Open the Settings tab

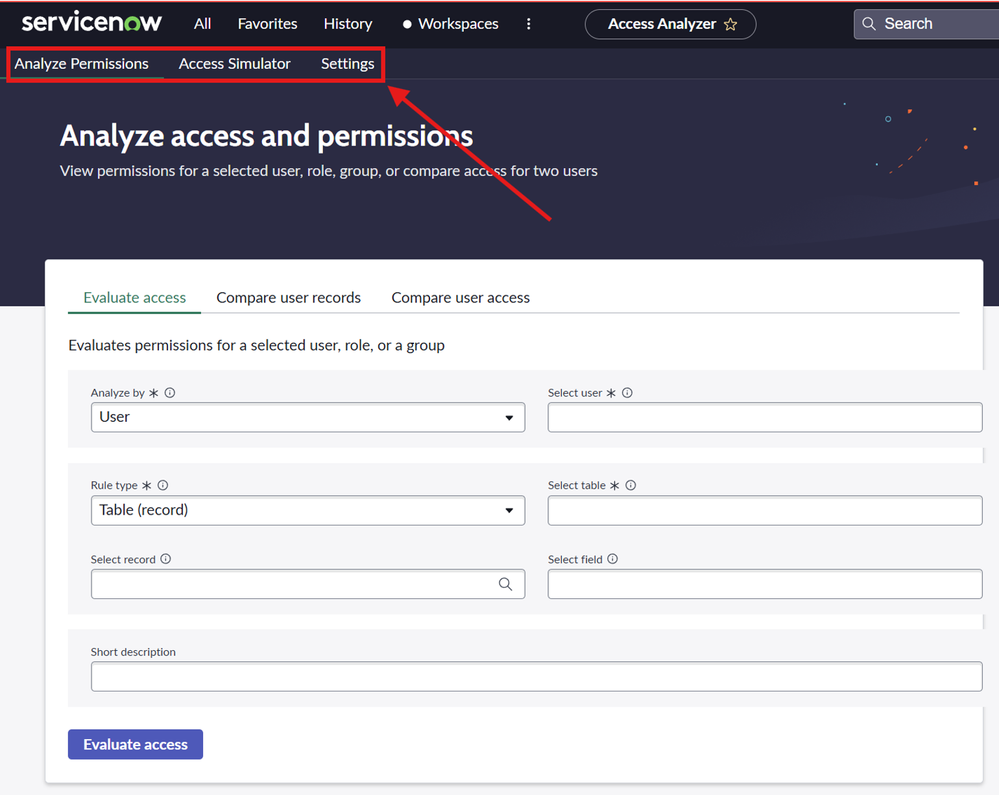(347, 64)
